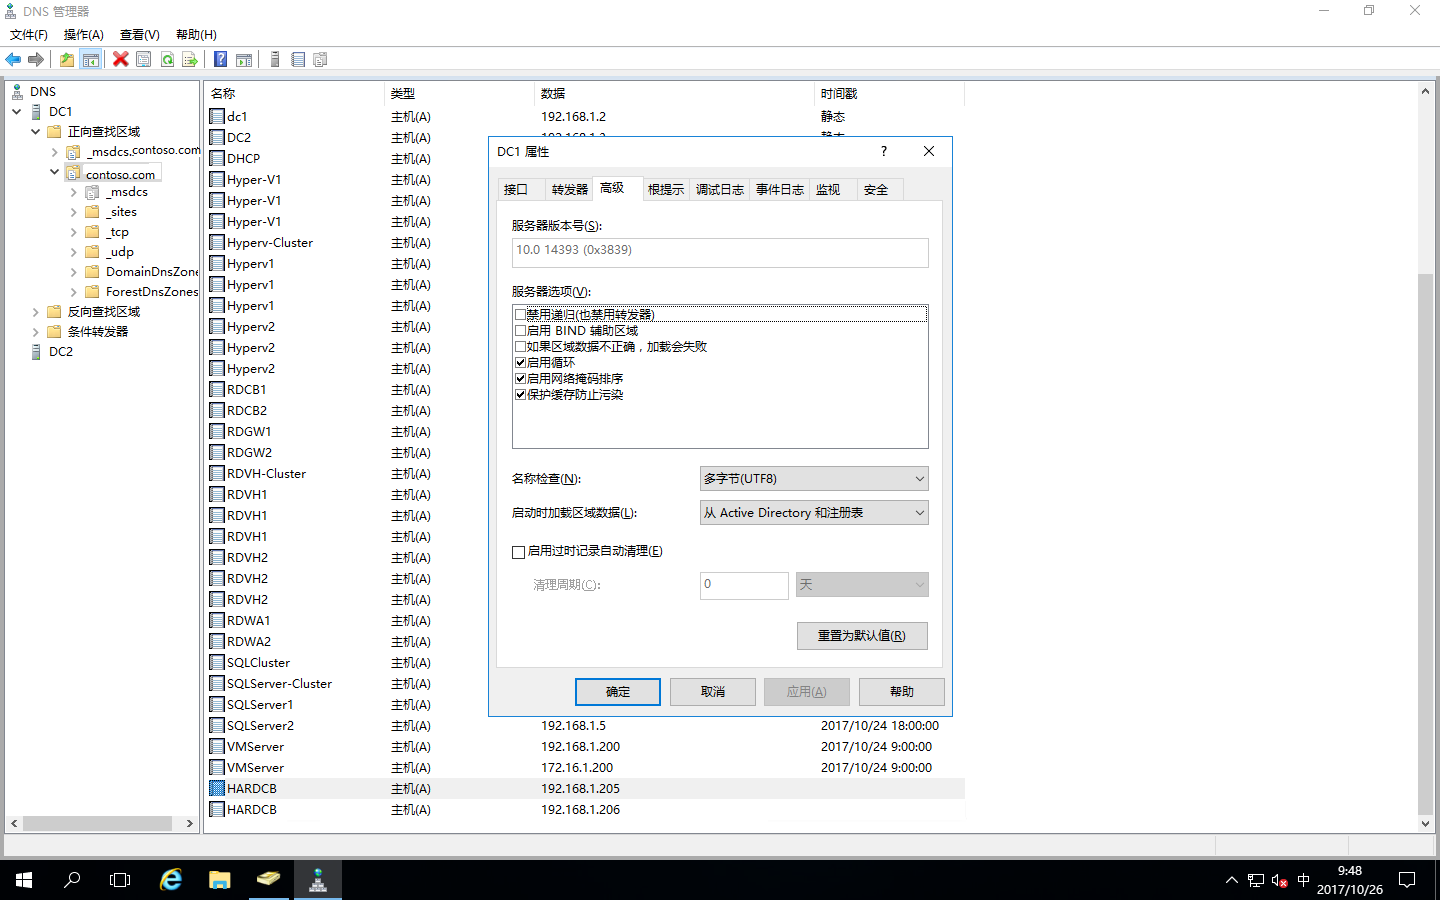Open the Windows Start menu
The width and height of the screenshot is (1440, 900).
pyautogui.click(x=24, y=880)
